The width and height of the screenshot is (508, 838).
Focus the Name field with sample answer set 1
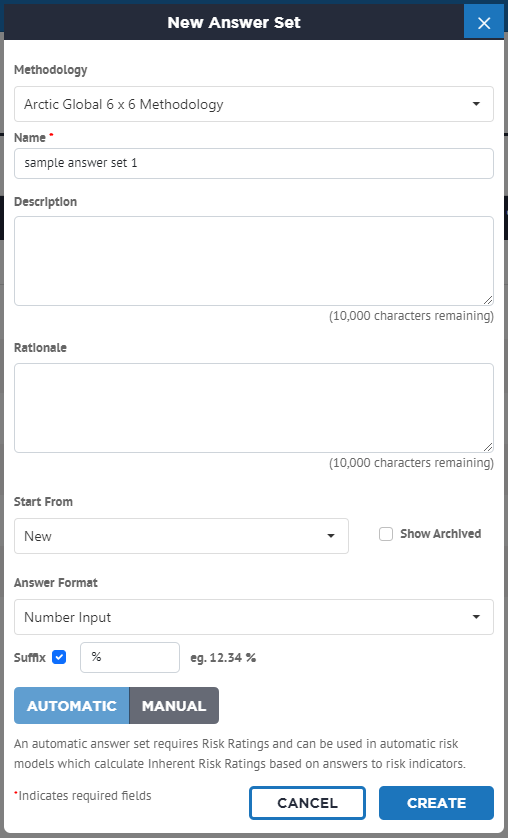tap(254, 163)
